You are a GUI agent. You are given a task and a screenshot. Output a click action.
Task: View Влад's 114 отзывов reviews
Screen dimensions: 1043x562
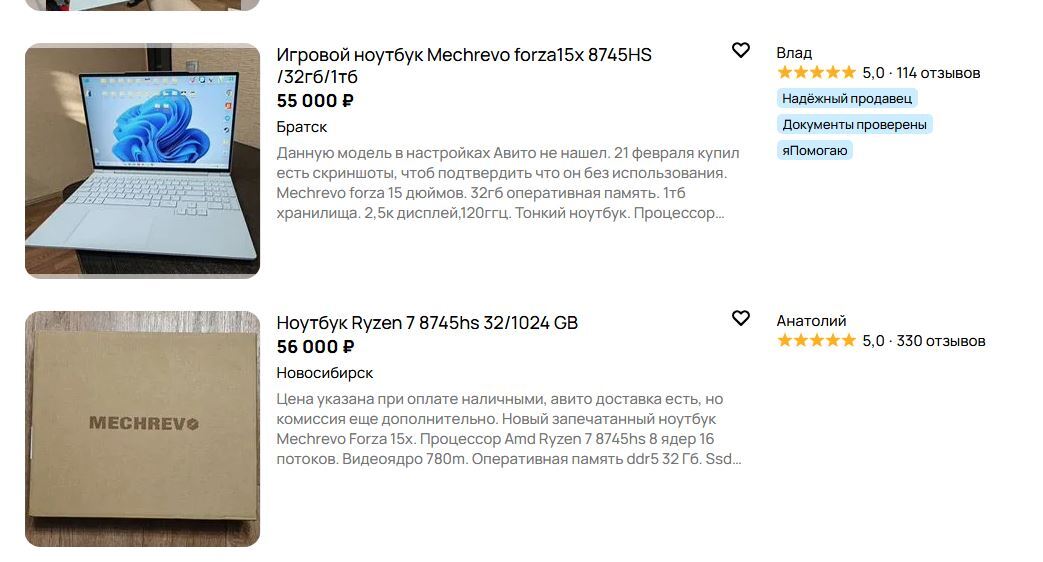[x=938, y=72]
